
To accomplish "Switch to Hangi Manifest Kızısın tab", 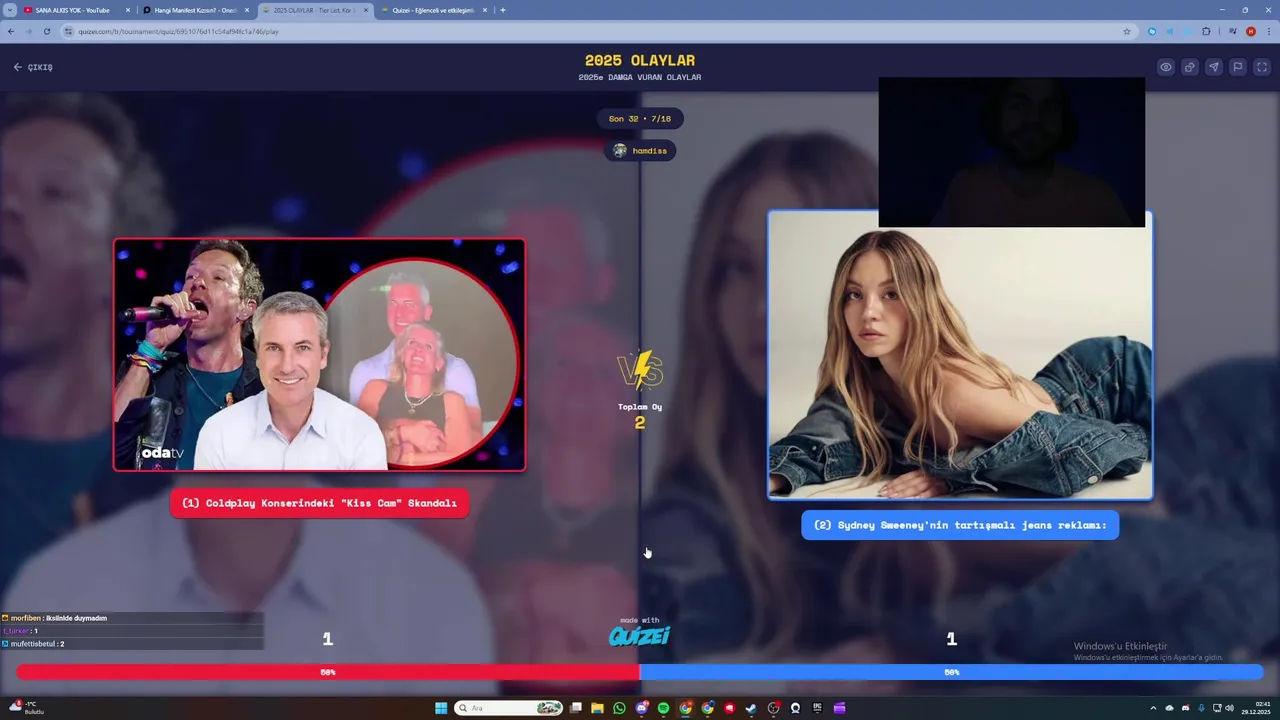I will click(x=195, y=10).
